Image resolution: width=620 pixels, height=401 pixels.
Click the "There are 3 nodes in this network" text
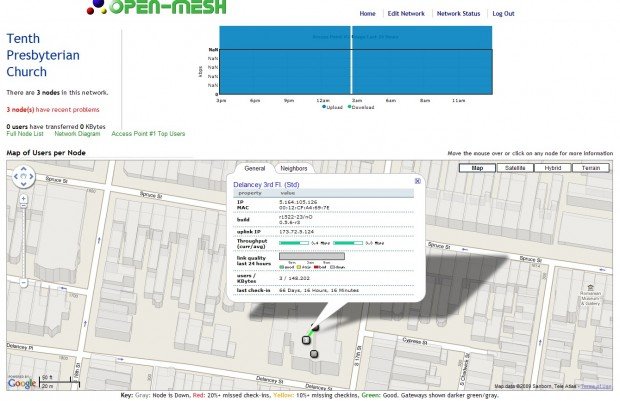tap(57, 93)
